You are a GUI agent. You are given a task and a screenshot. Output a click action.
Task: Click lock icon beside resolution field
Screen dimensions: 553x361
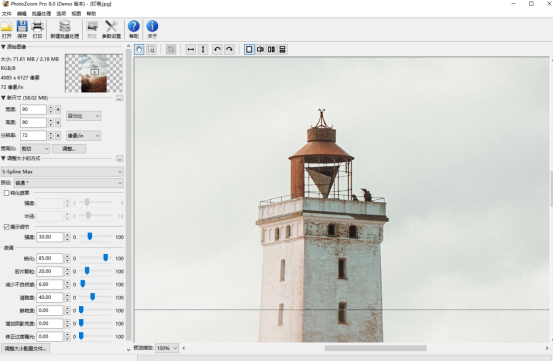[x=58, y=135]
